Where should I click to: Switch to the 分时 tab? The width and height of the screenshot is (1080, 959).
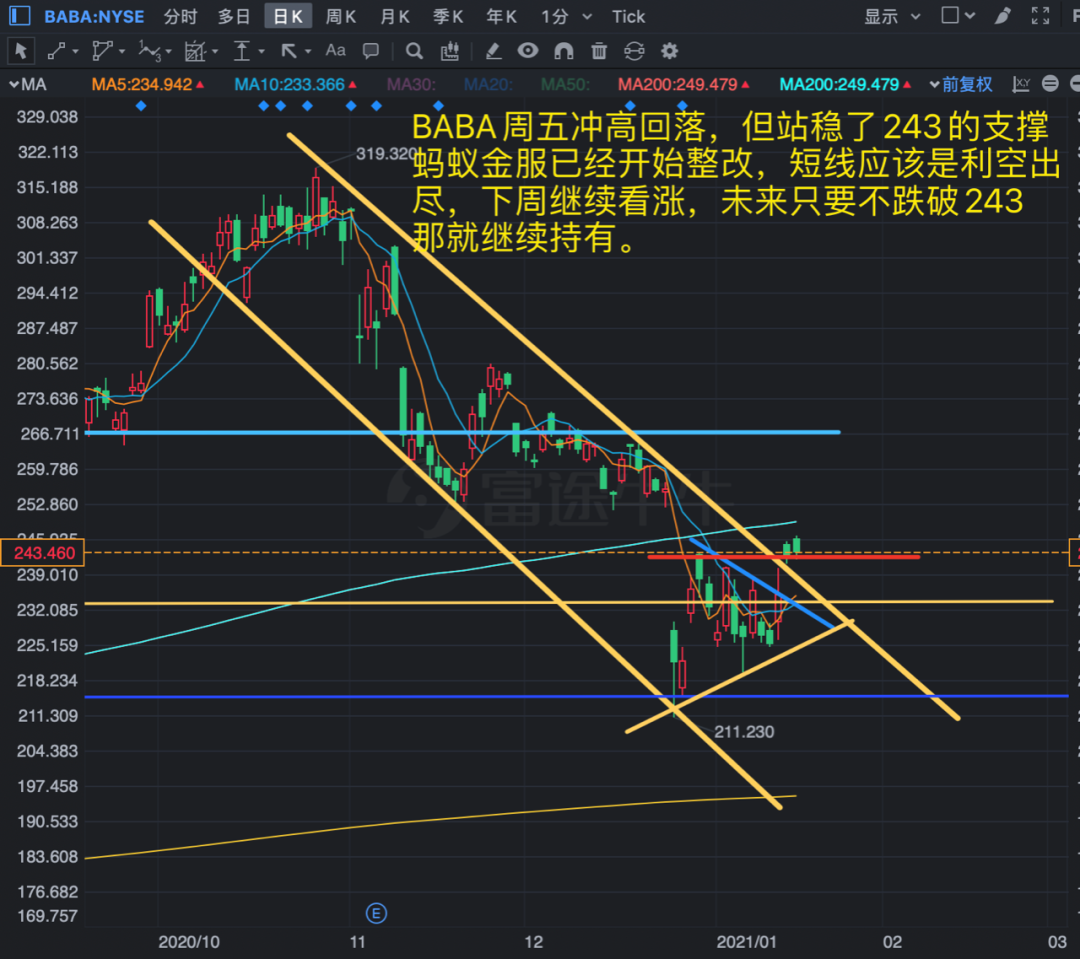pos(180,17)
